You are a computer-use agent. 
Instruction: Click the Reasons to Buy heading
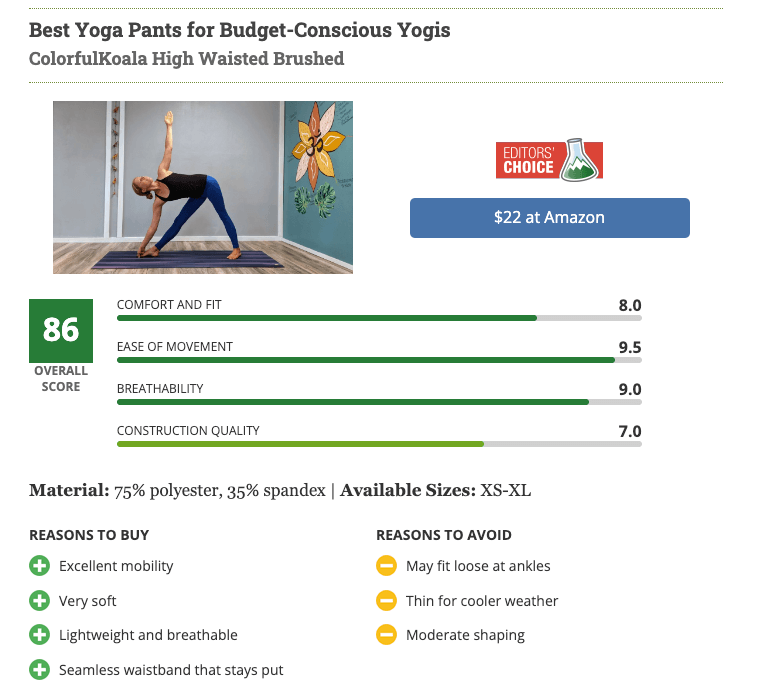click(x=89, y=535)
